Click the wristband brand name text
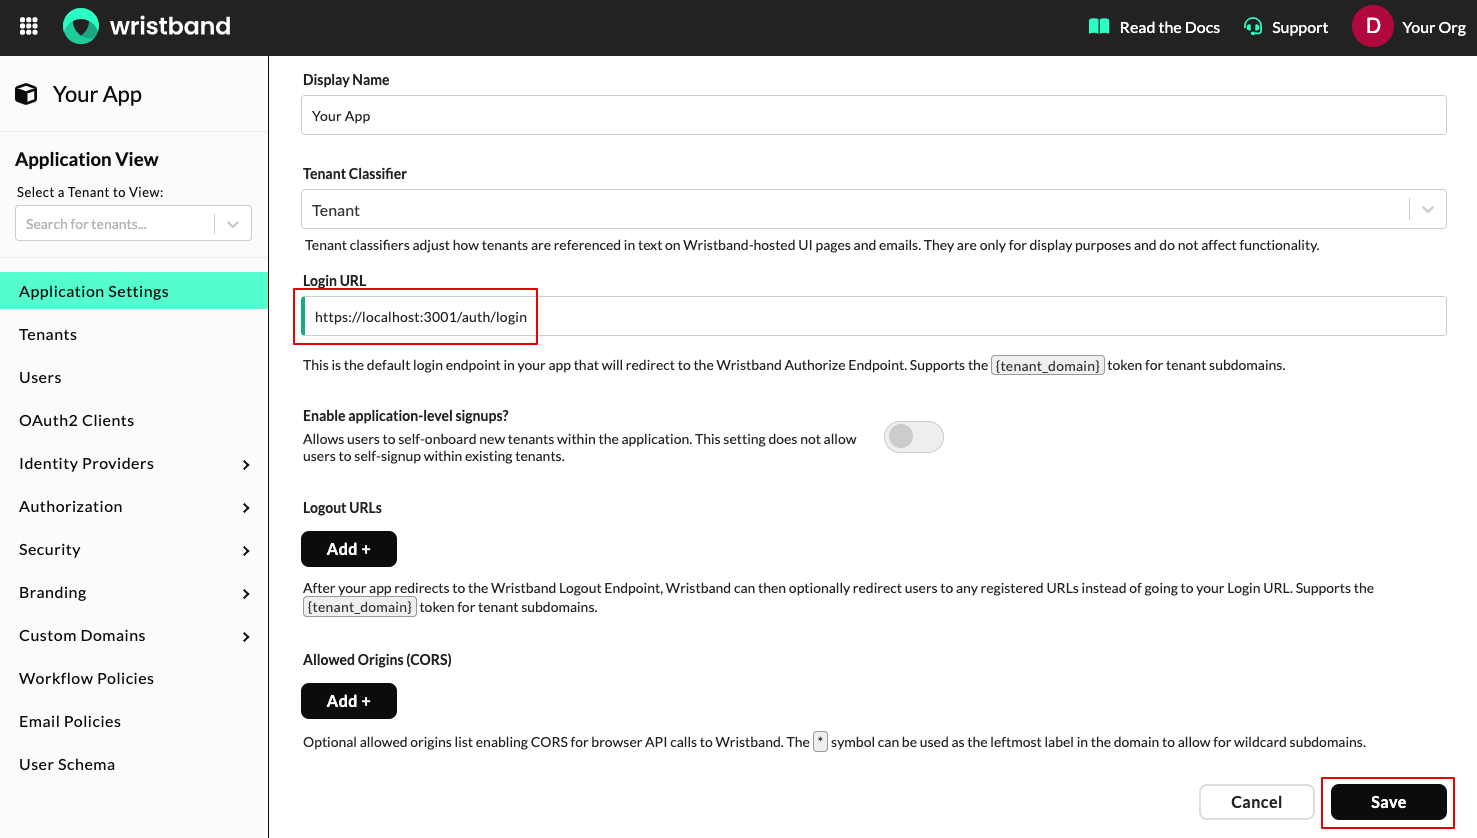 [x=170, y=26]
